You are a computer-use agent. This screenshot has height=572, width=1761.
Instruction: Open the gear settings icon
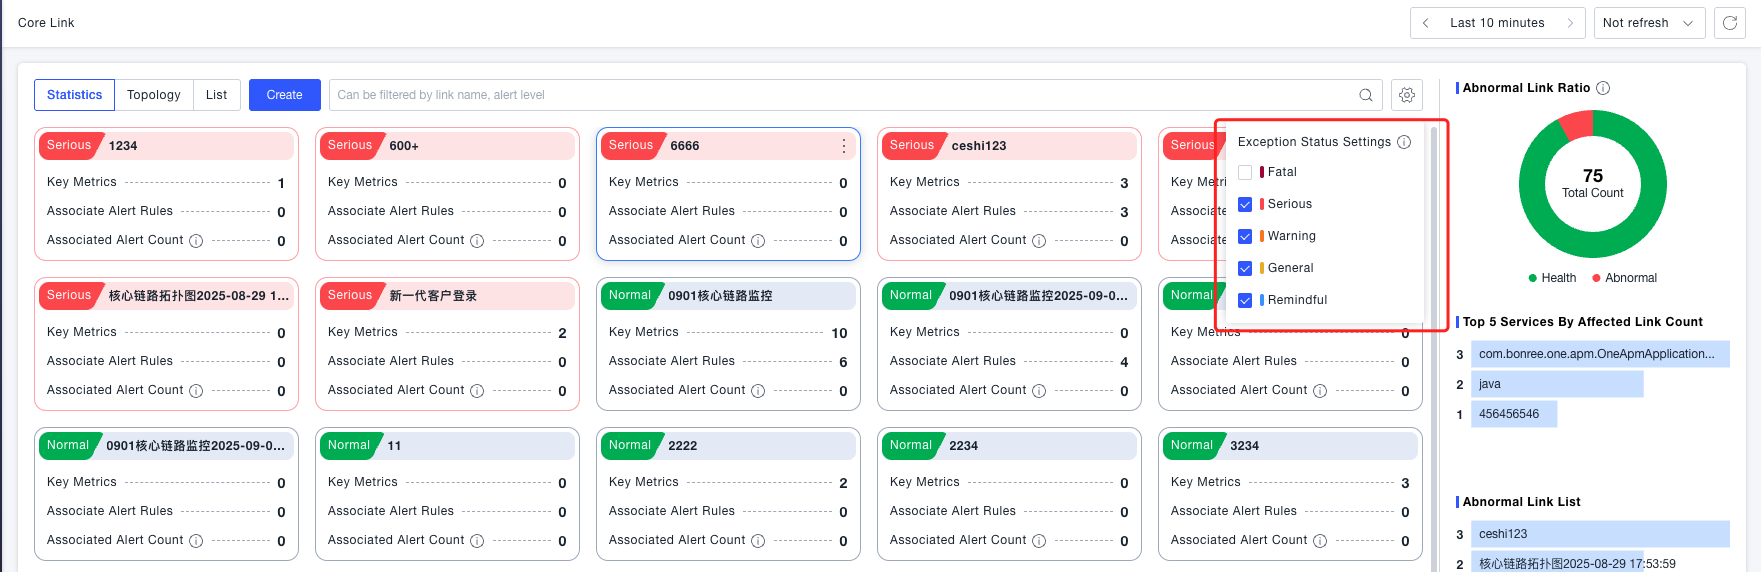1406,95
